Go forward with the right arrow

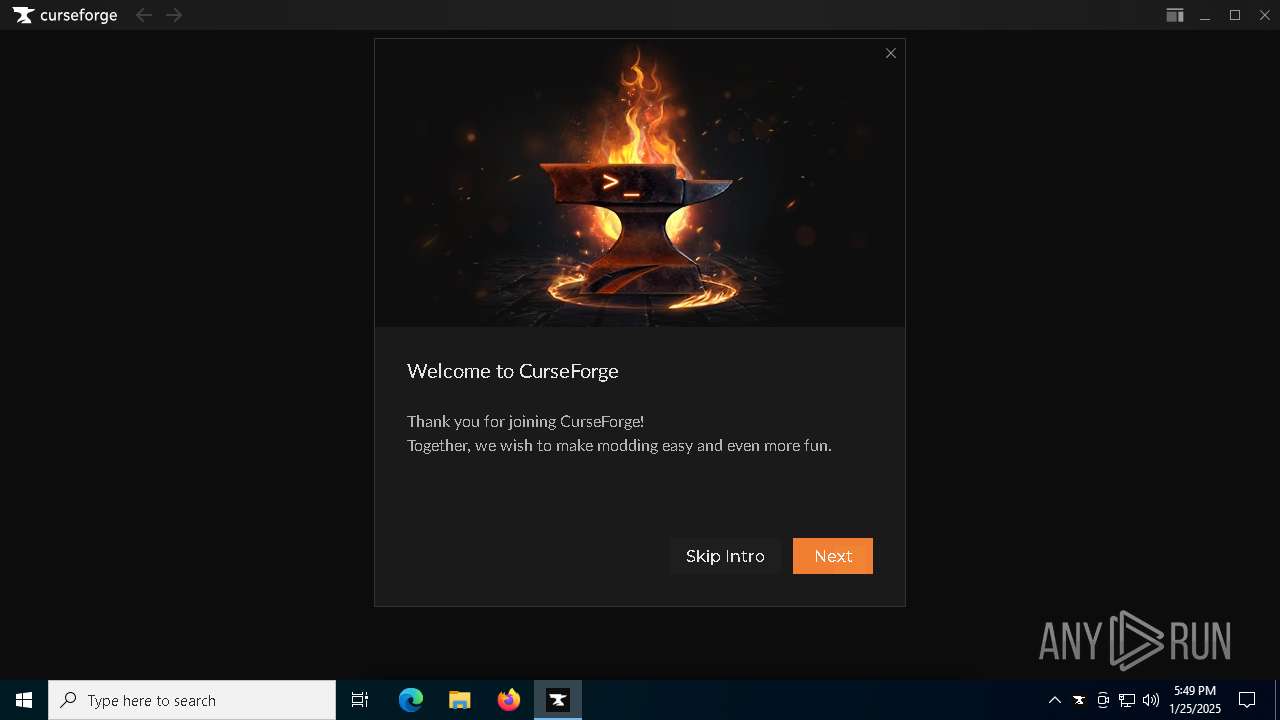pyautogui.click(x=174, y=15)
